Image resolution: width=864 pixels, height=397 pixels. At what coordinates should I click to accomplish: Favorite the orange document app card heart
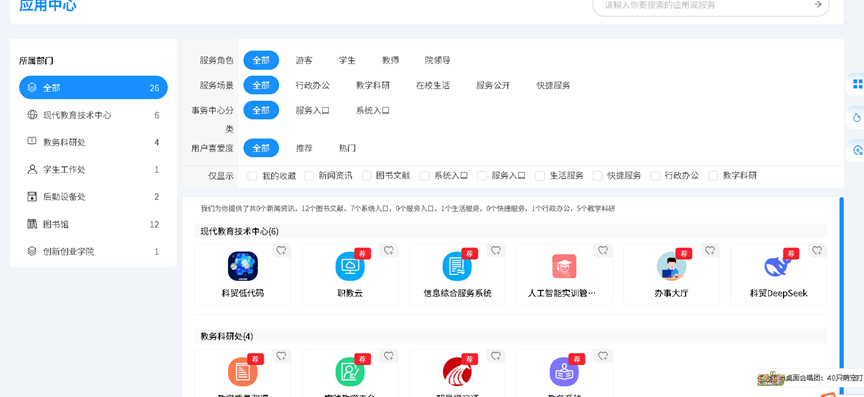(282, 356)
